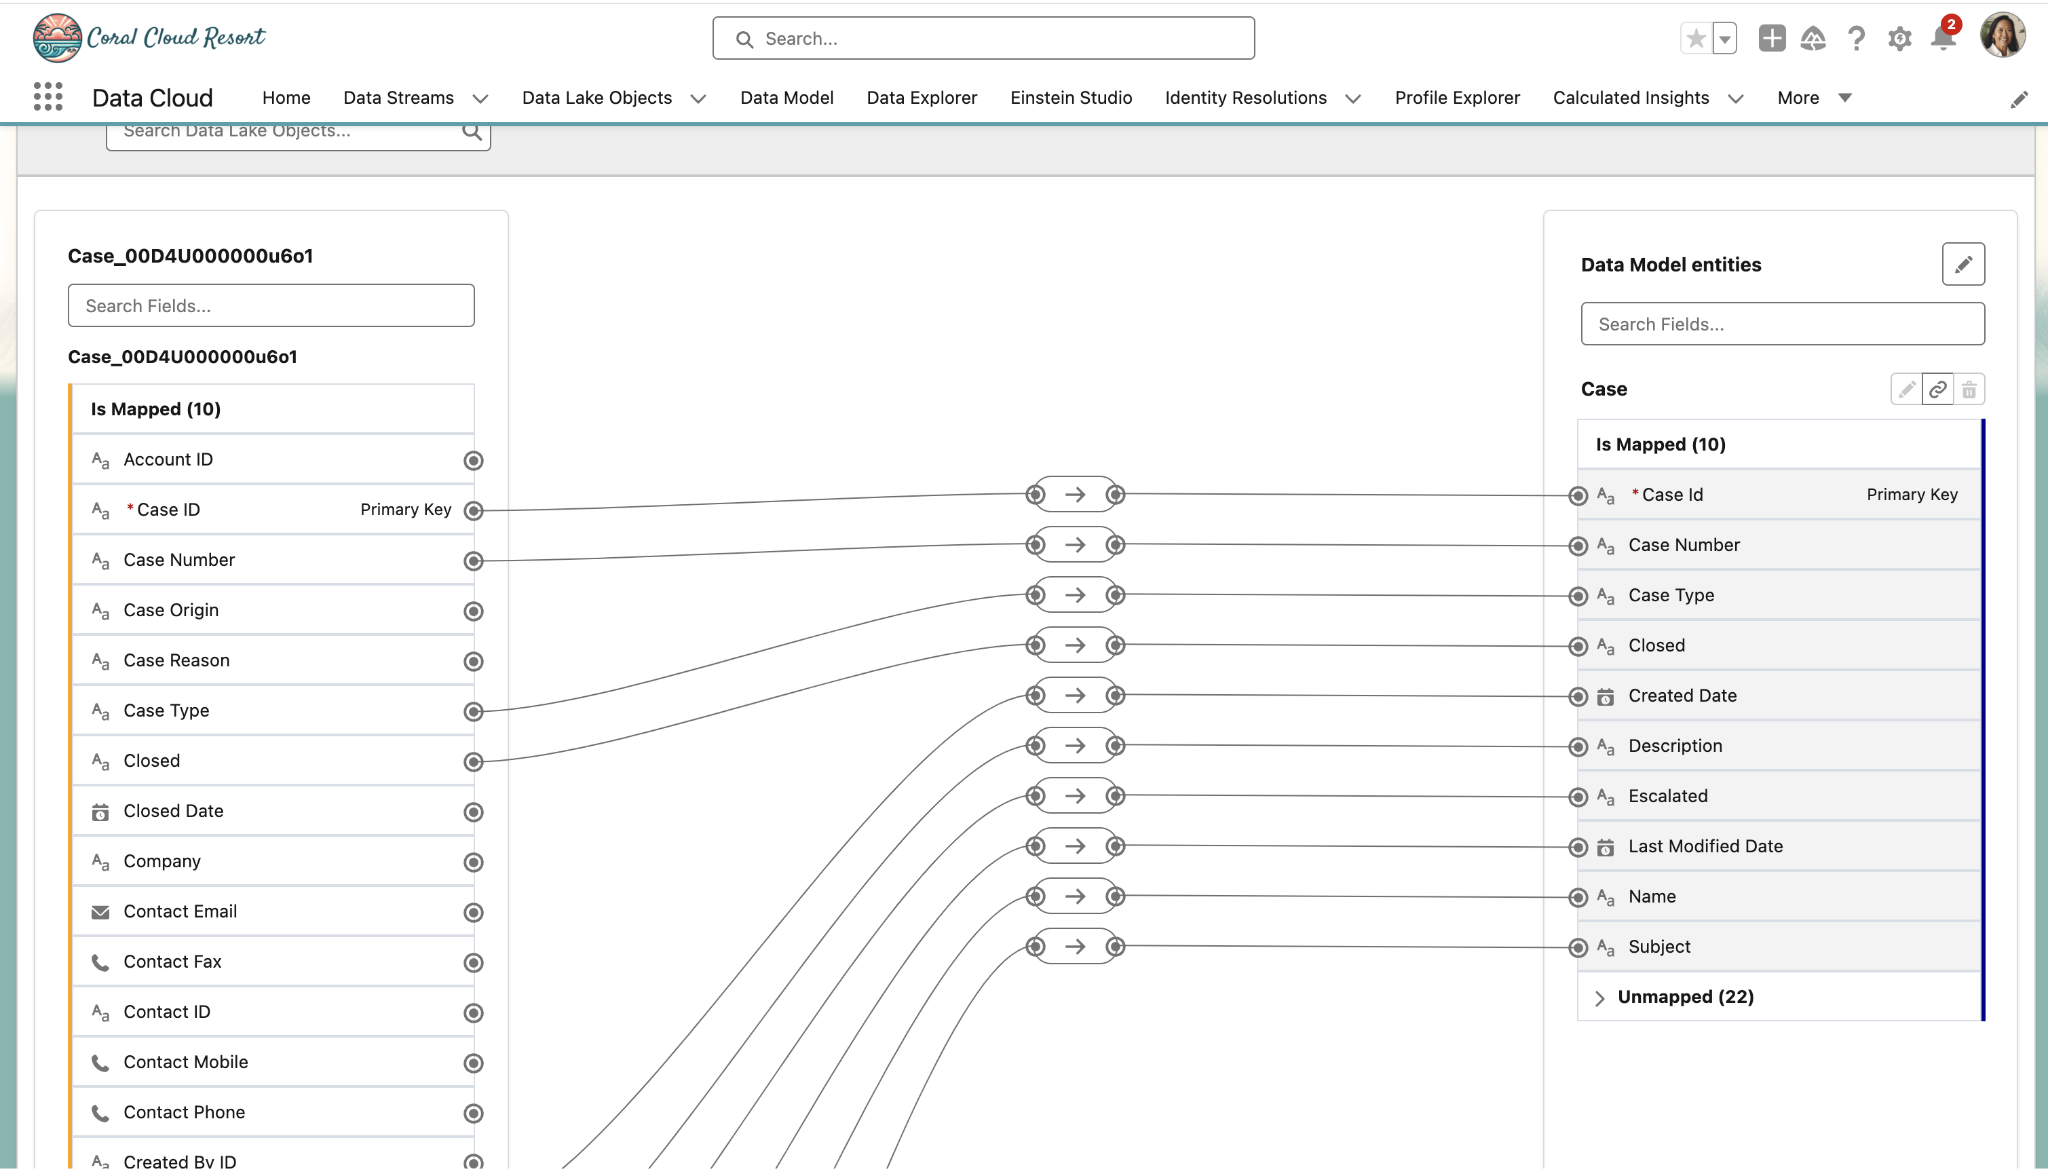Select the Contact Email connector node

[474, 913]
